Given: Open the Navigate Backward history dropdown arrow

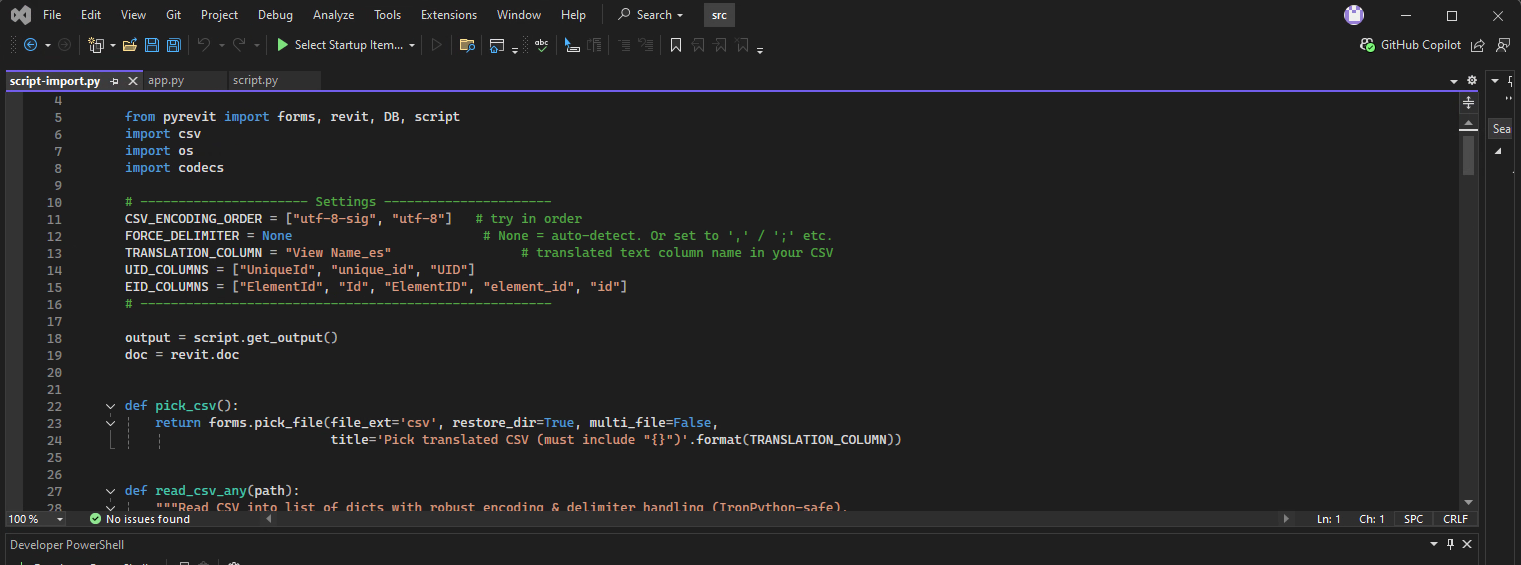Looking at the screenshot, I should 47,45.
